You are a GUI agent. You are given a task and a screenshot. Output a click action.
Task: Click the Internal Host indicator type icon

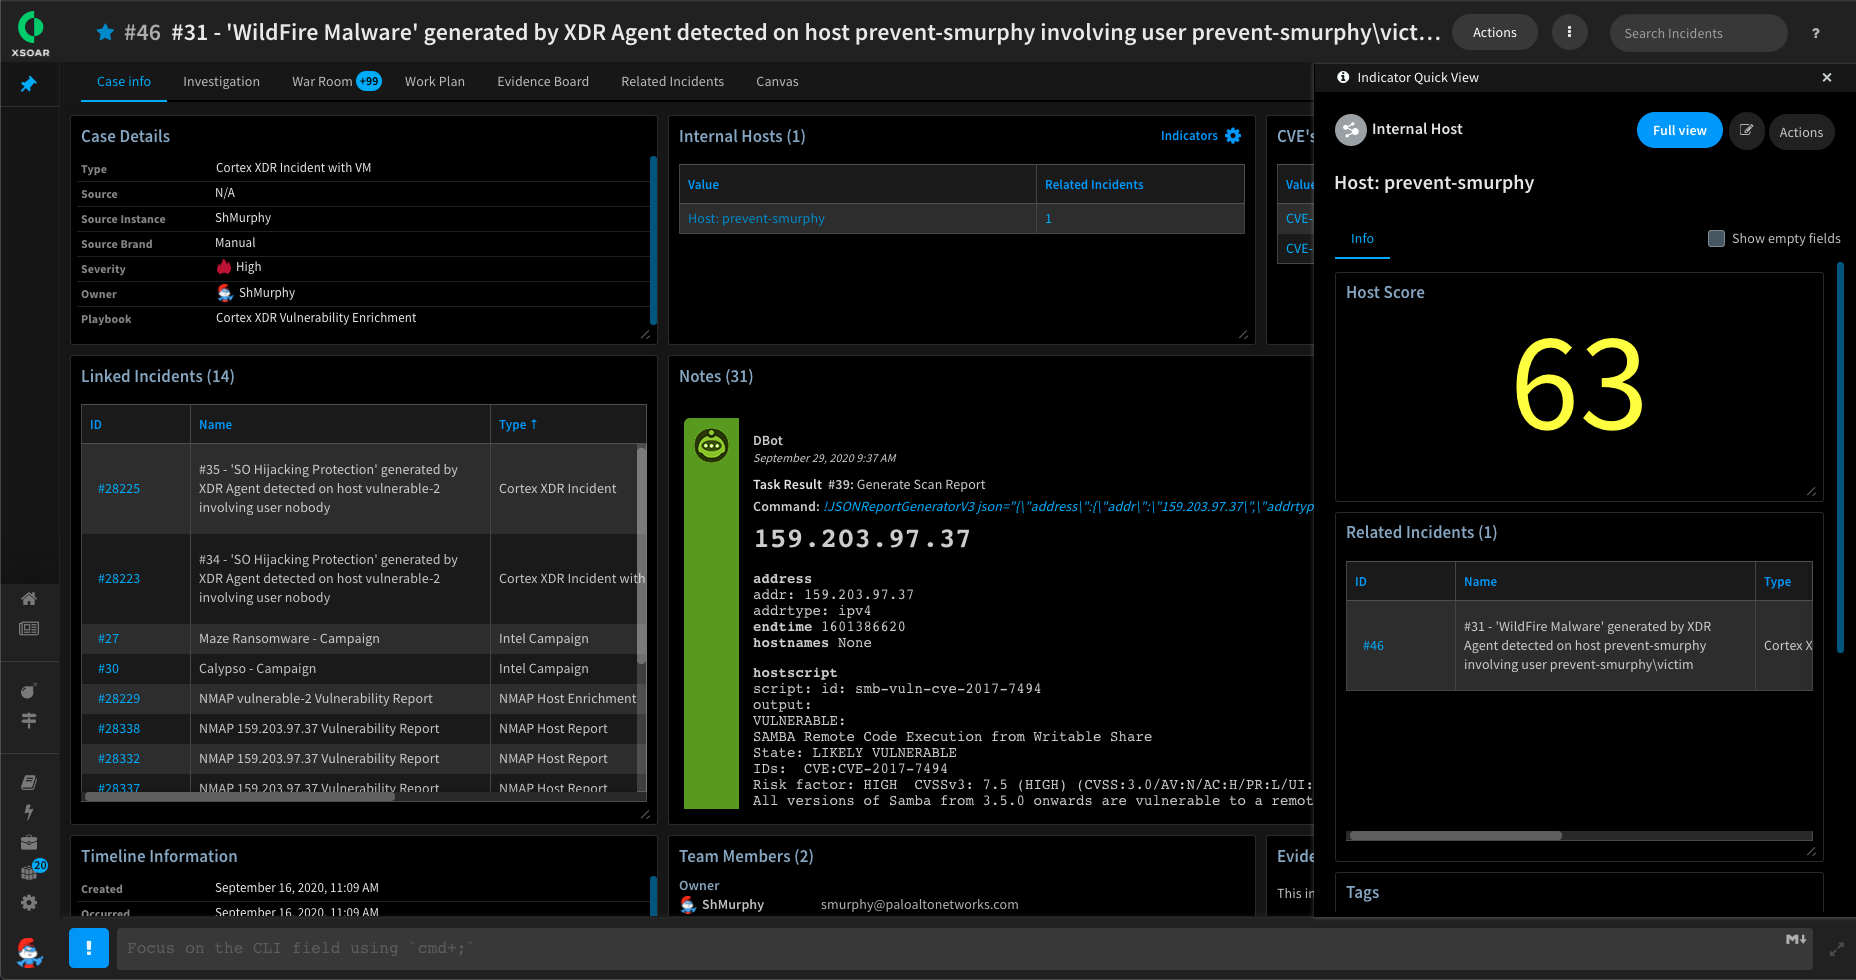[x=1351, y=130]
